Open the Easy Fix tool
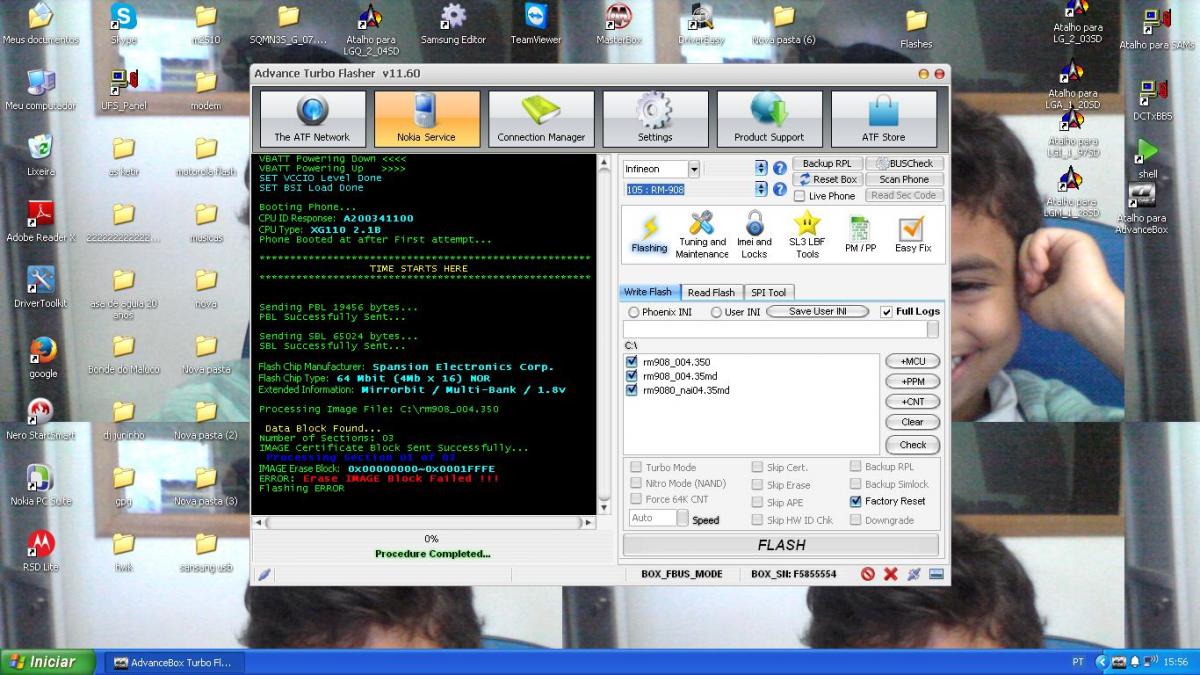 pyautogui.click(x=912, y=235)
